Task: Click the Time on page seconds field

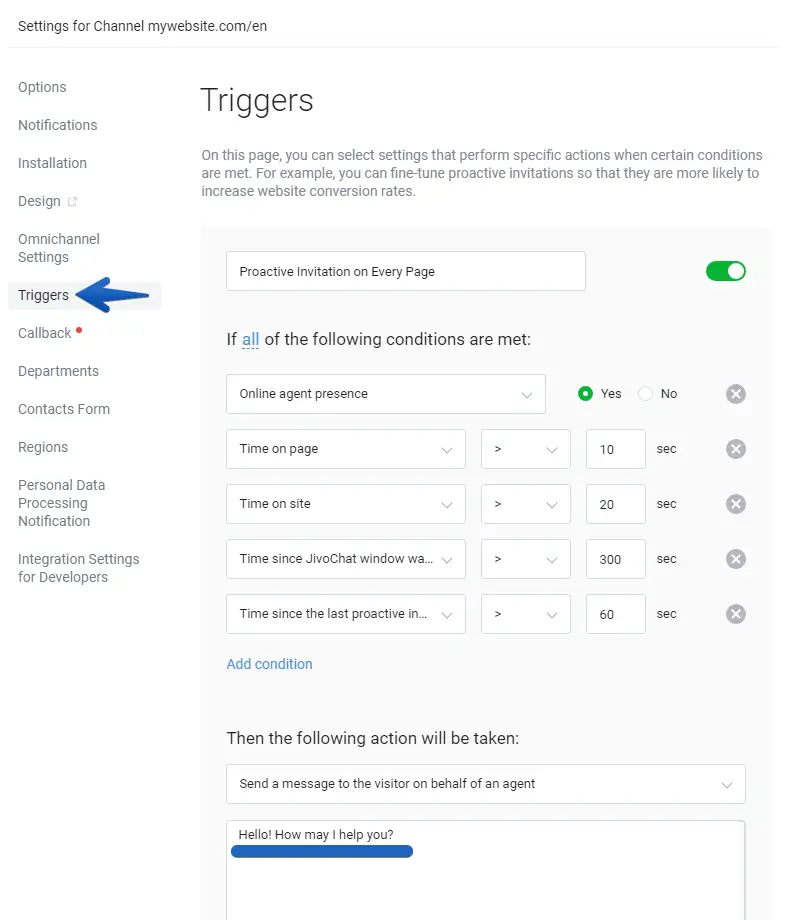Action: tap(615, 449)
